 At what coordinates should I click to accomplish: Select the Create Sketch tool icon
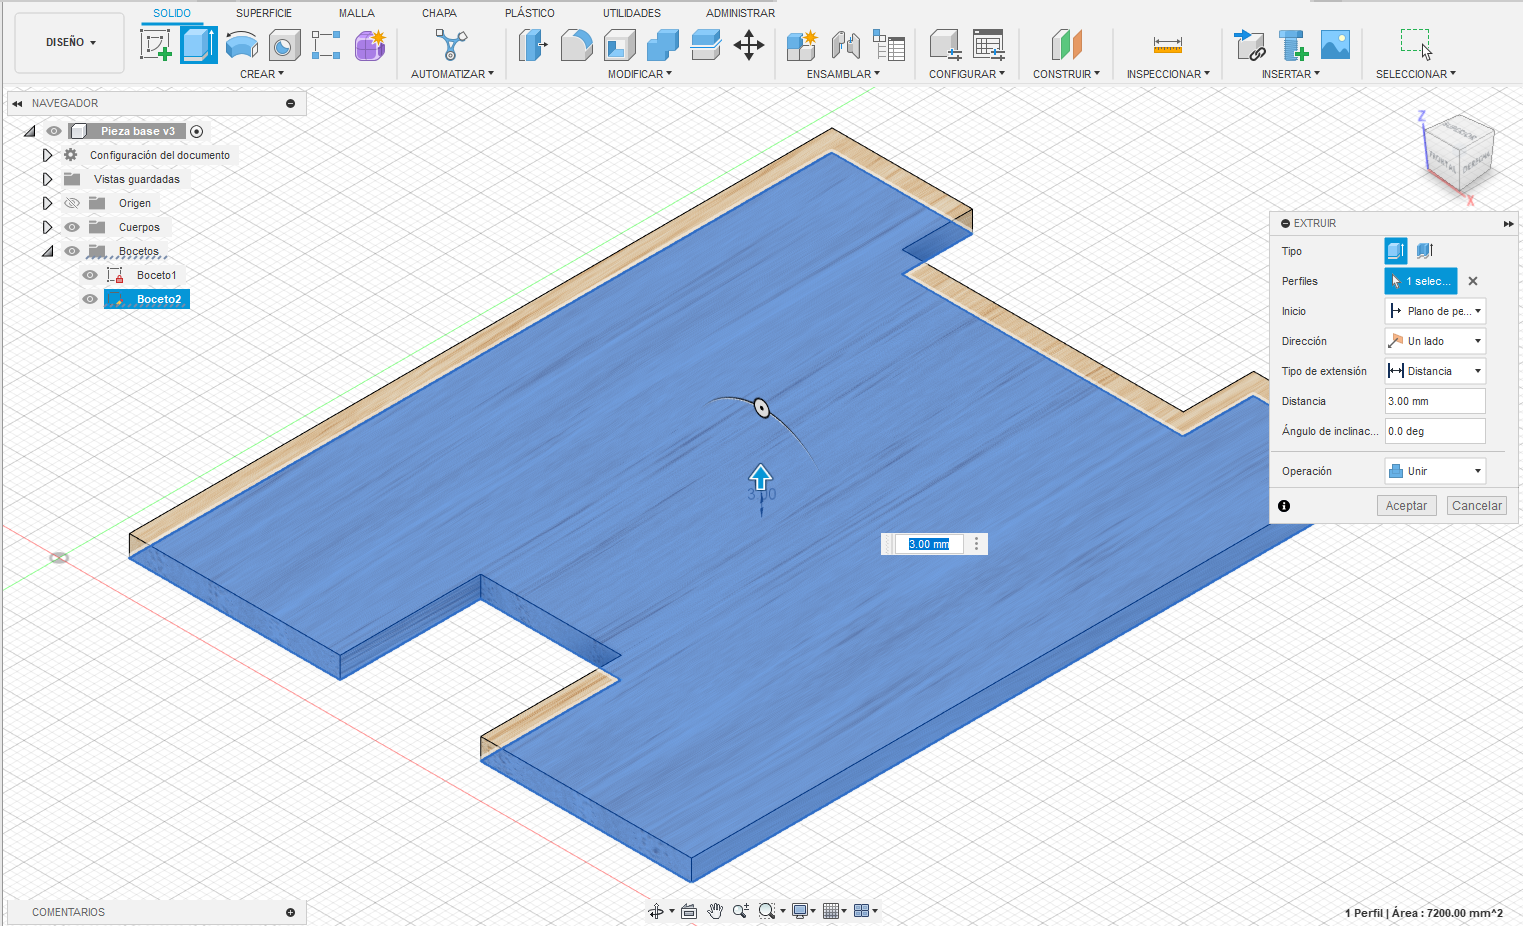coord(155,45)
